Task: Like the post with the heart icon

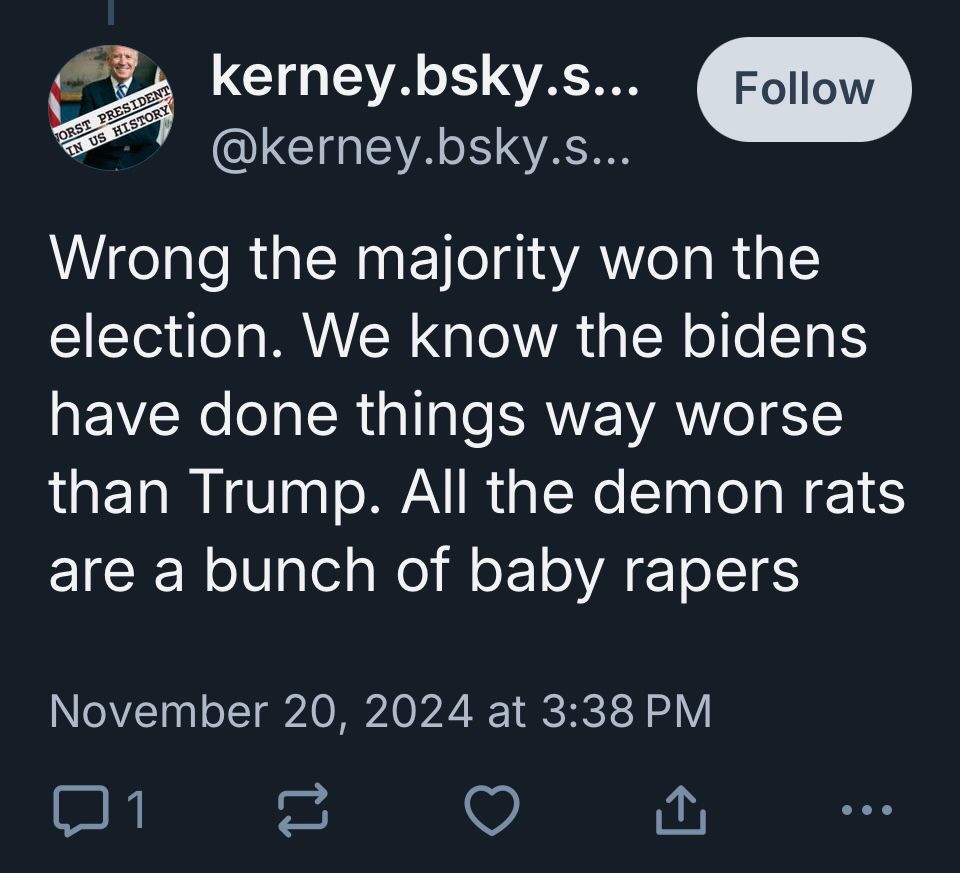Action: (x=492, y=810)
